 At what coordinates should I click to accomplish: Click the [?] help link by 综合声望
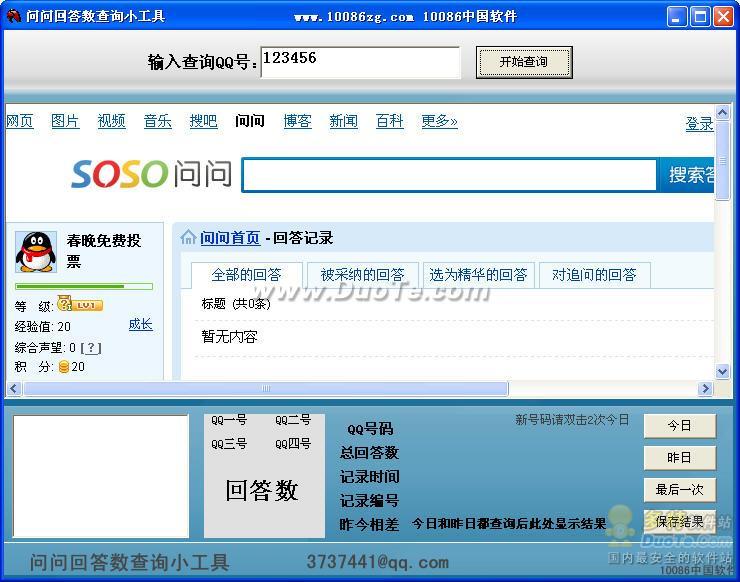pos(91,348)
